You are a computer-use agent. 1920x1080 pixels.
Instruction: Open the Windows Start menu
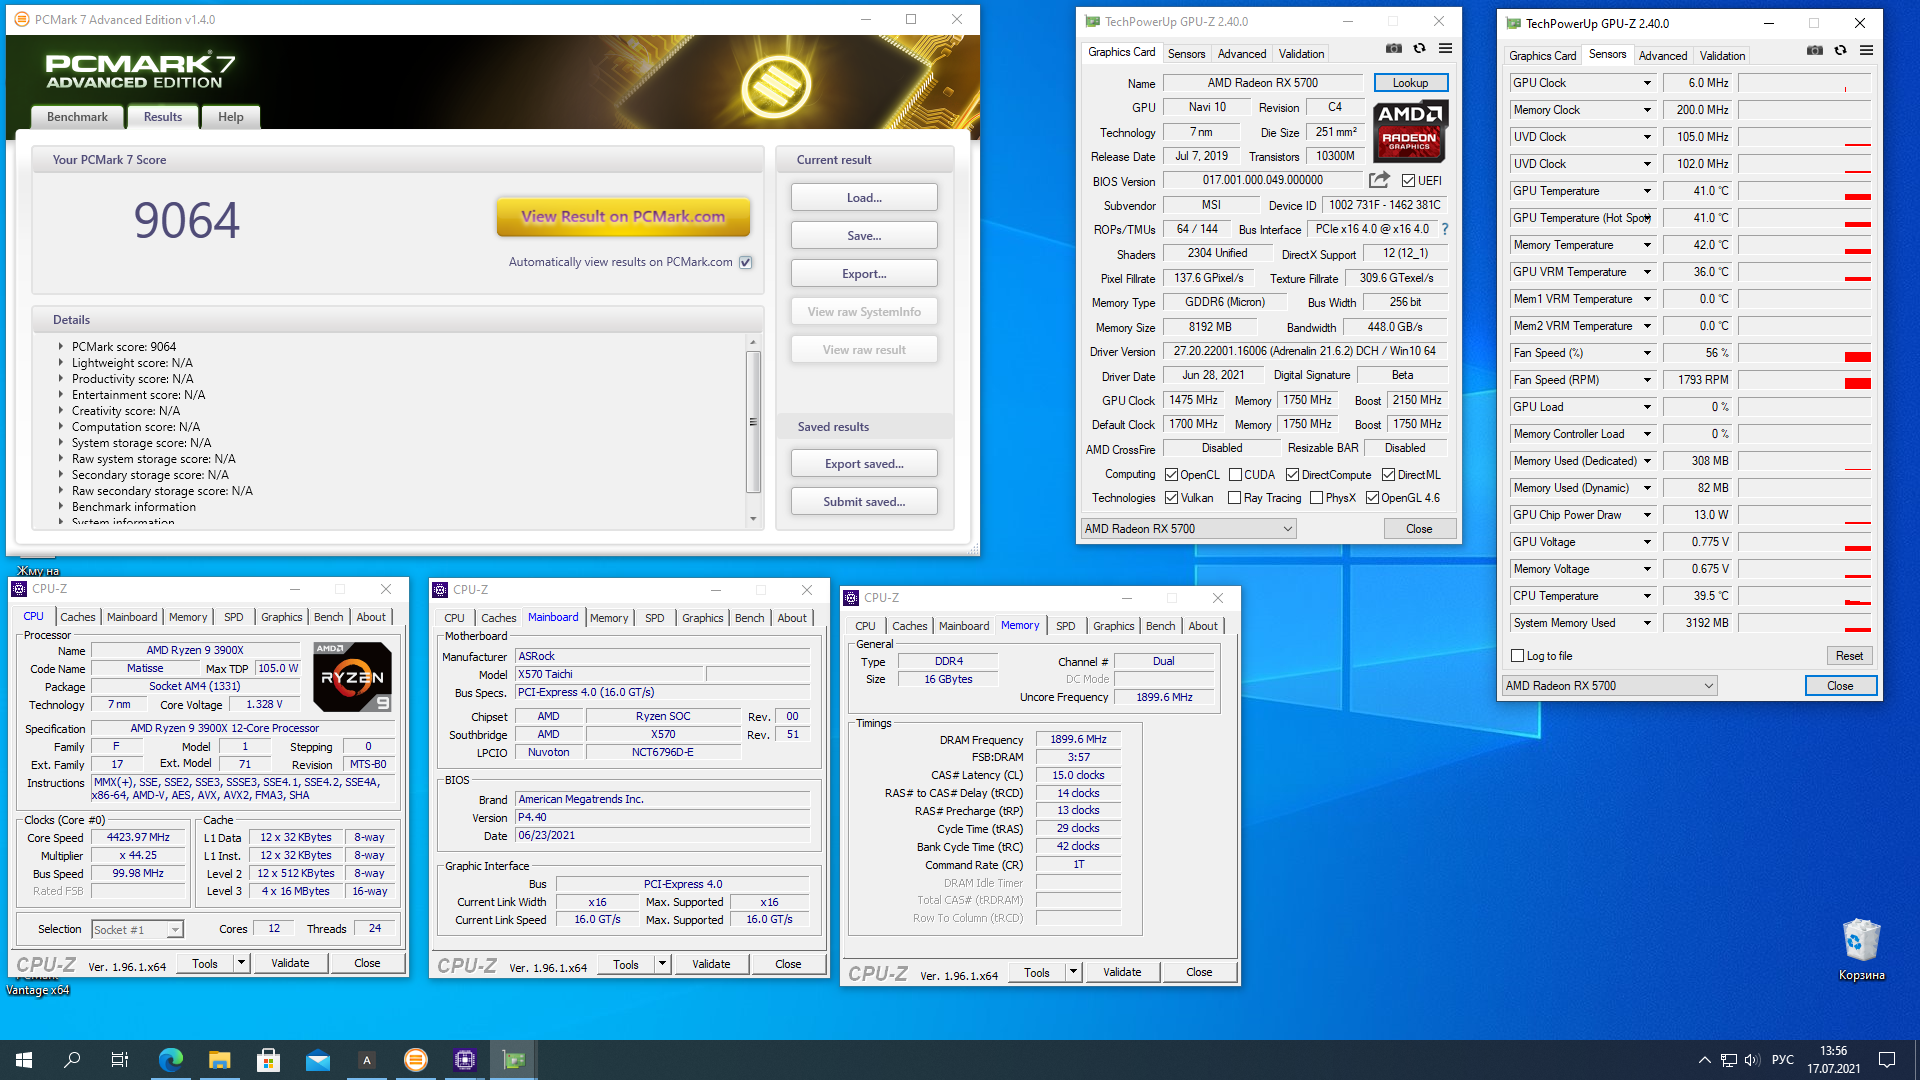click(x=24, y=1060)
